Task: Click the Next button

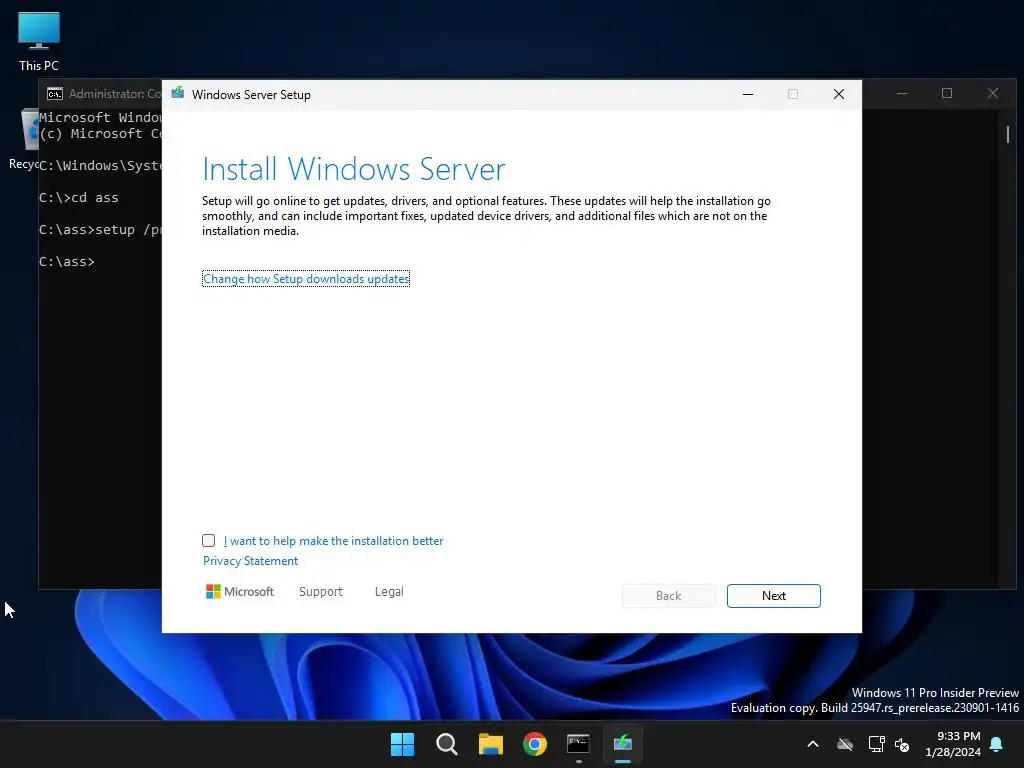Action: (774, 596)
